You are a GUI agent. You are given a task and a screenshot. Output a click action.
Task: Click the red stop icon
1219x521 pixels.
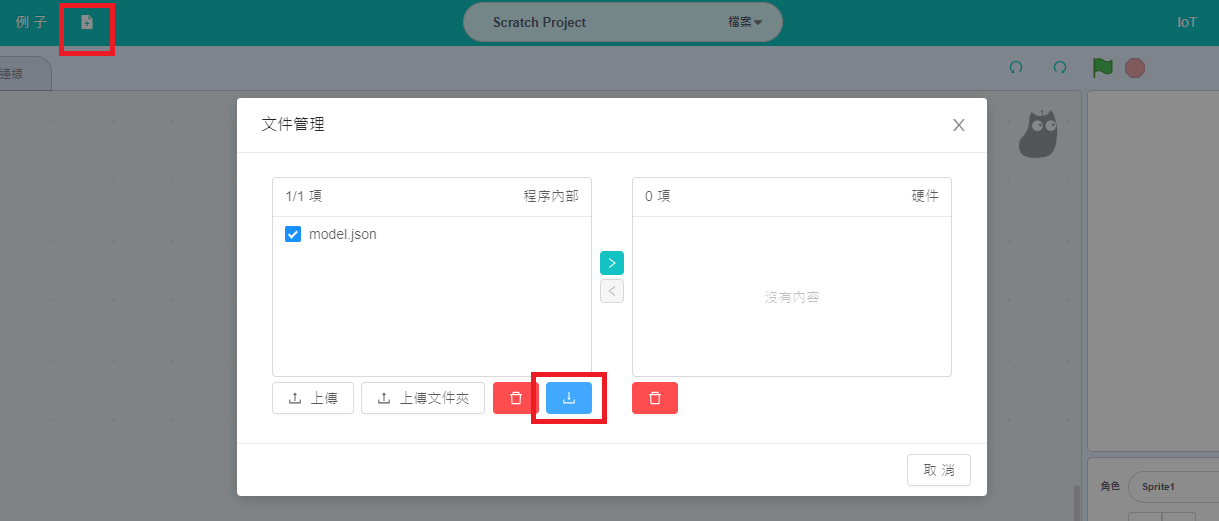tap(1135, 68)
